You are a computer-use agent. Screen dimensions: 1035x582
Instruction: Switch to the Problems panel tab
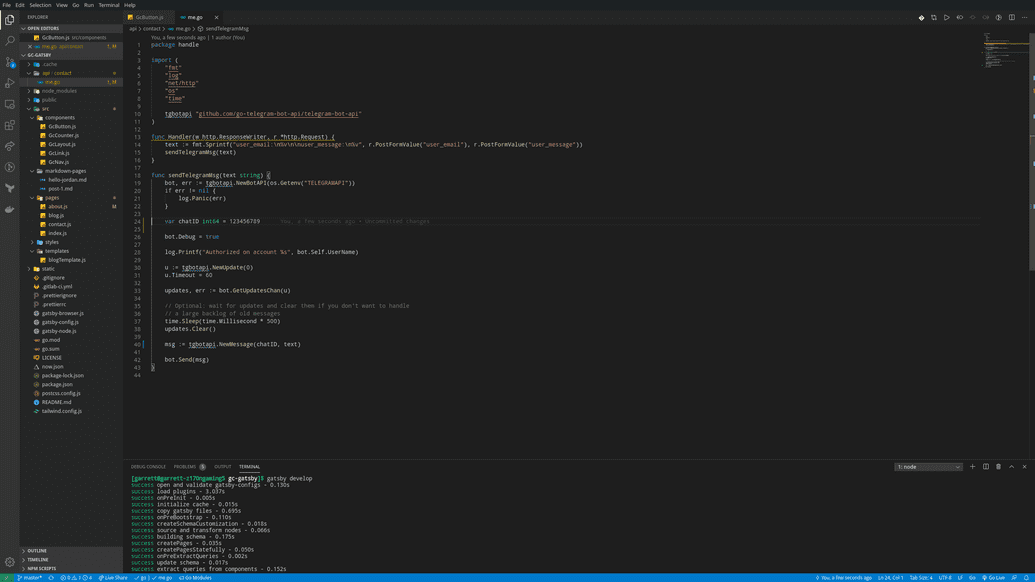coord(189,467)
